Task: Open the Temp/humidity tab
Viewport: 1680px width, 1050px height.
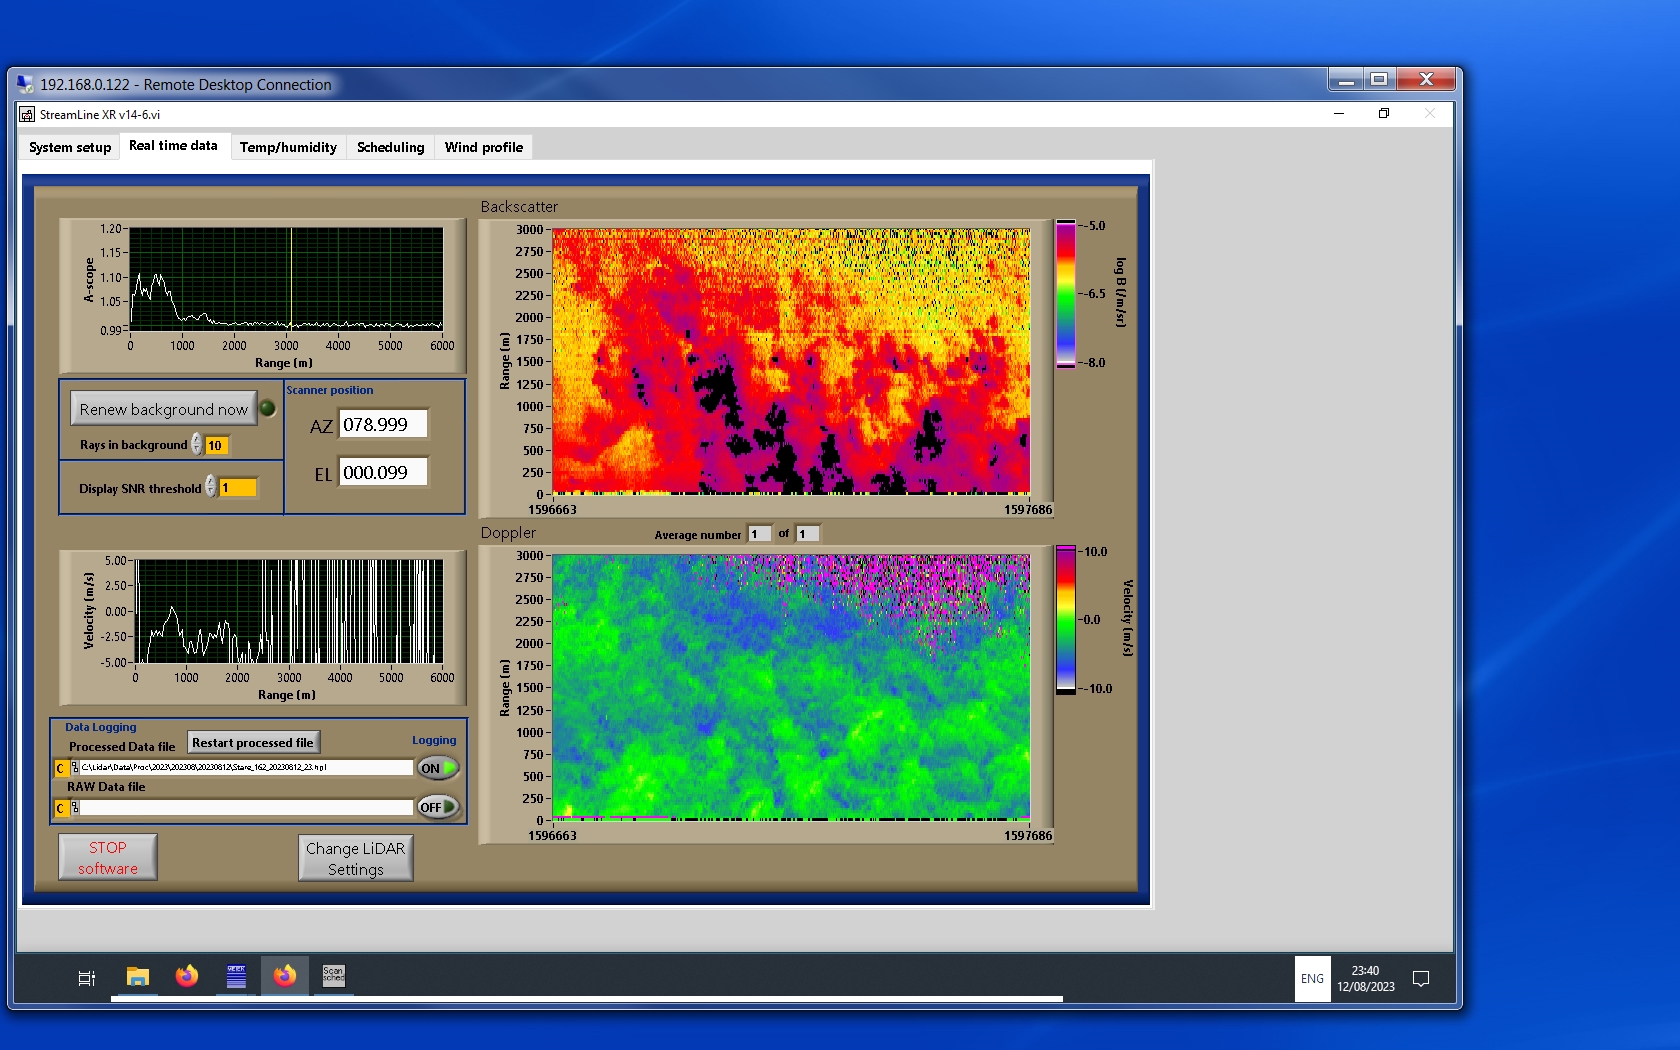Action: 288,147
